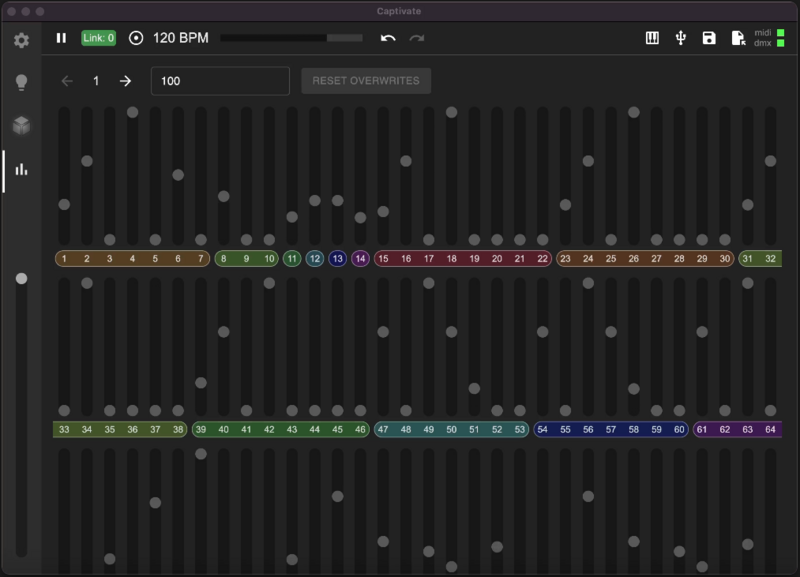Select channel label 50 in teal group

click(452, 430)
